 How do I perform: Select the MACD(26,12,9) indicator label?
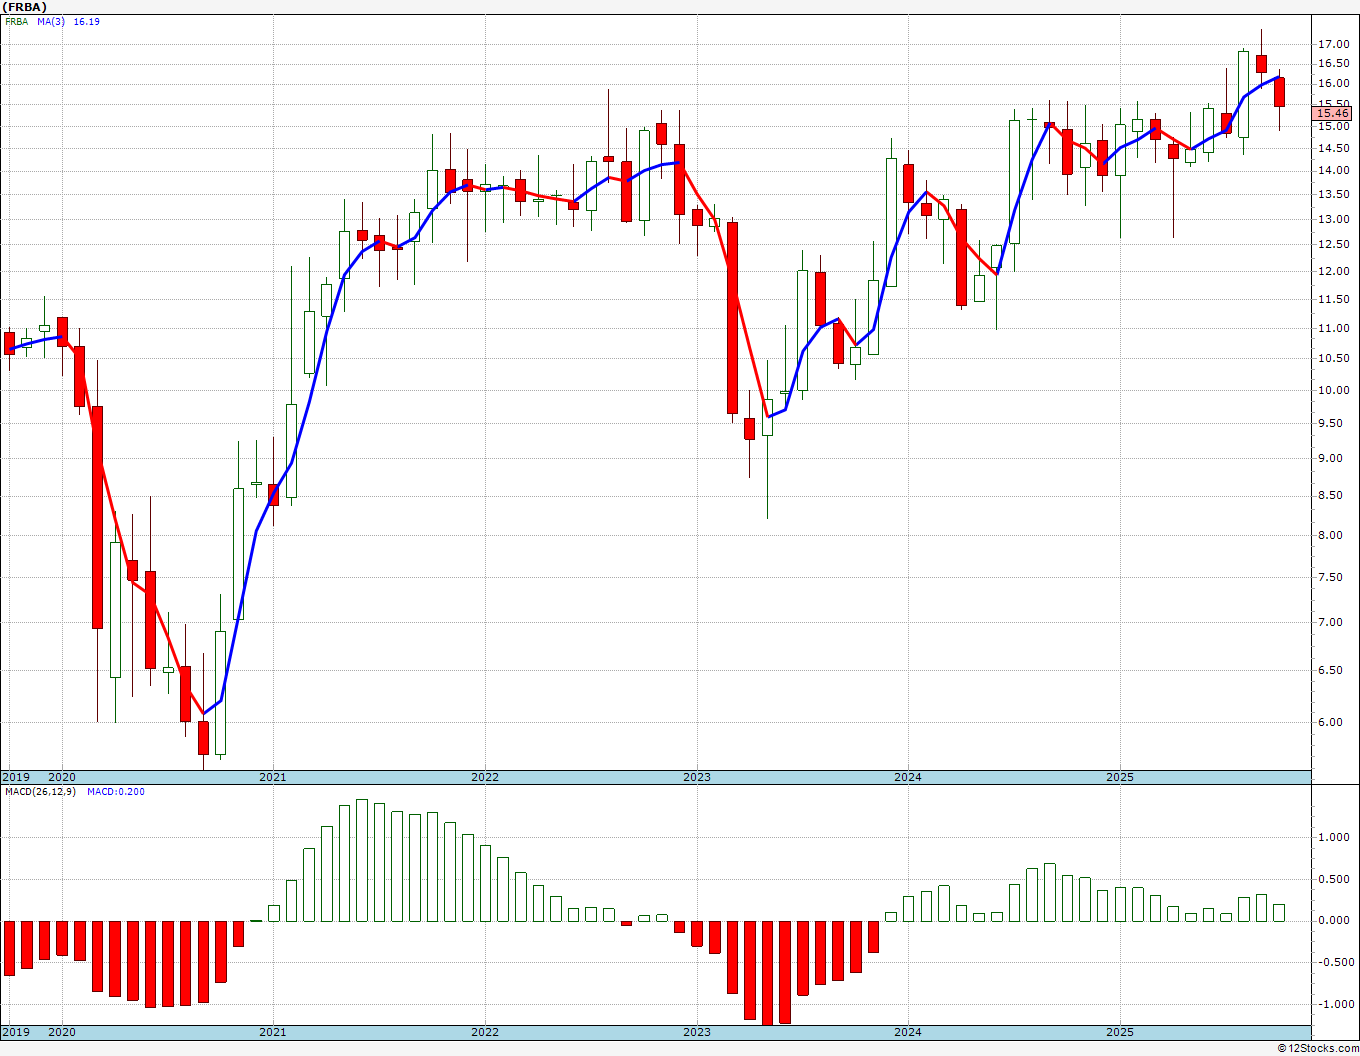click(x=40, y=791)
